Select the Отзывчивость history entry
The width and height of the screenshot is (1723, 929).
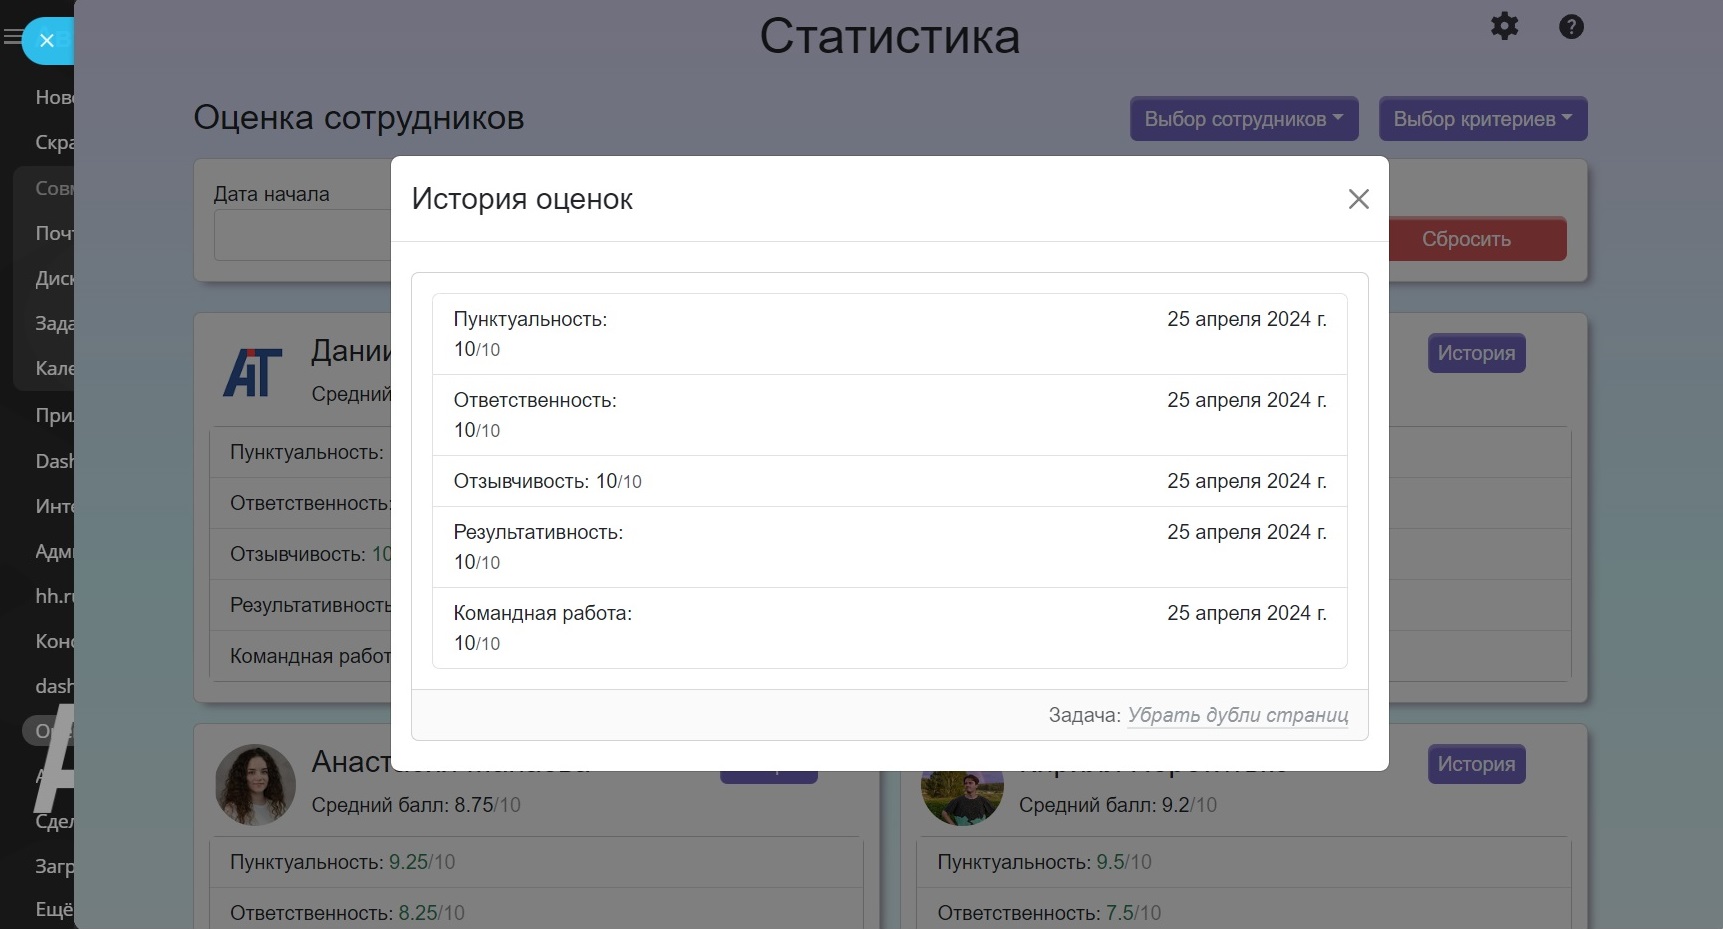889,481
